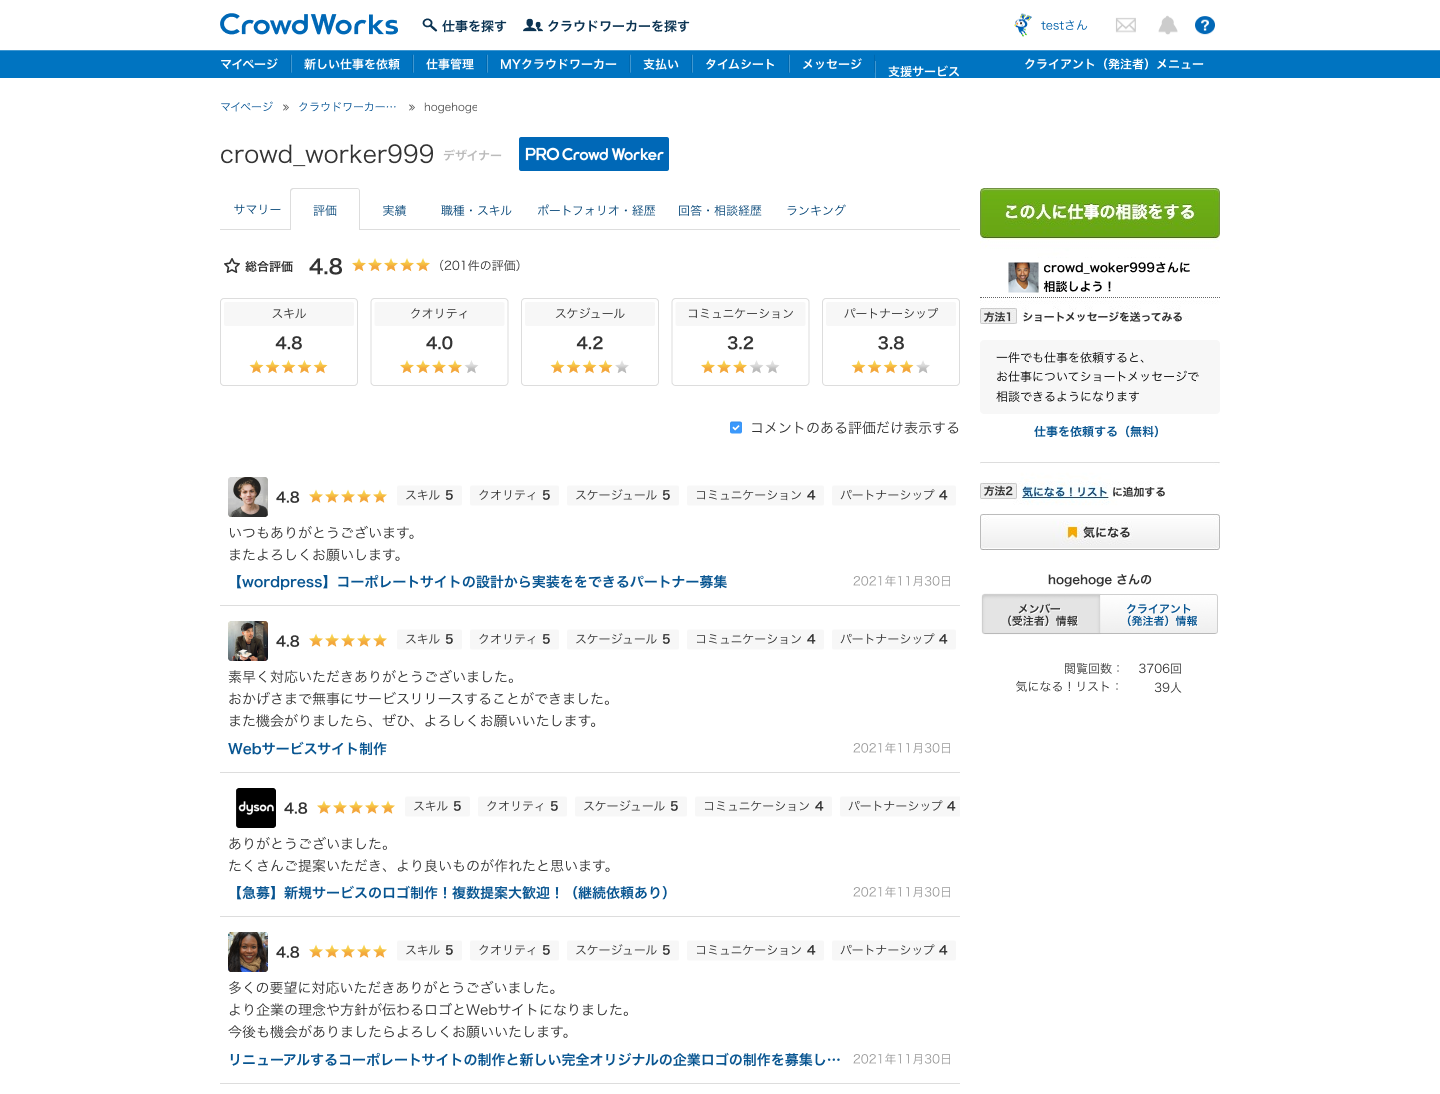Switch to the 実績 tab
Viewport: 1440px width, 1094px height.
click(x=394, y=211)
